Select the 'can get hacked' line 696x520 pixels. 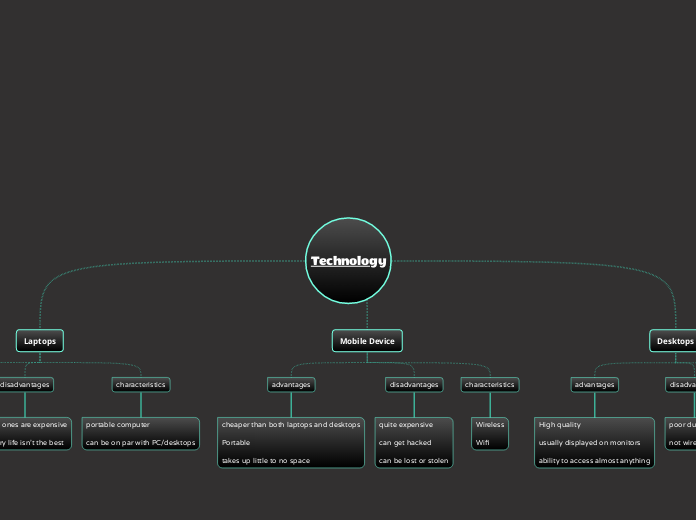tap(405, 442)
